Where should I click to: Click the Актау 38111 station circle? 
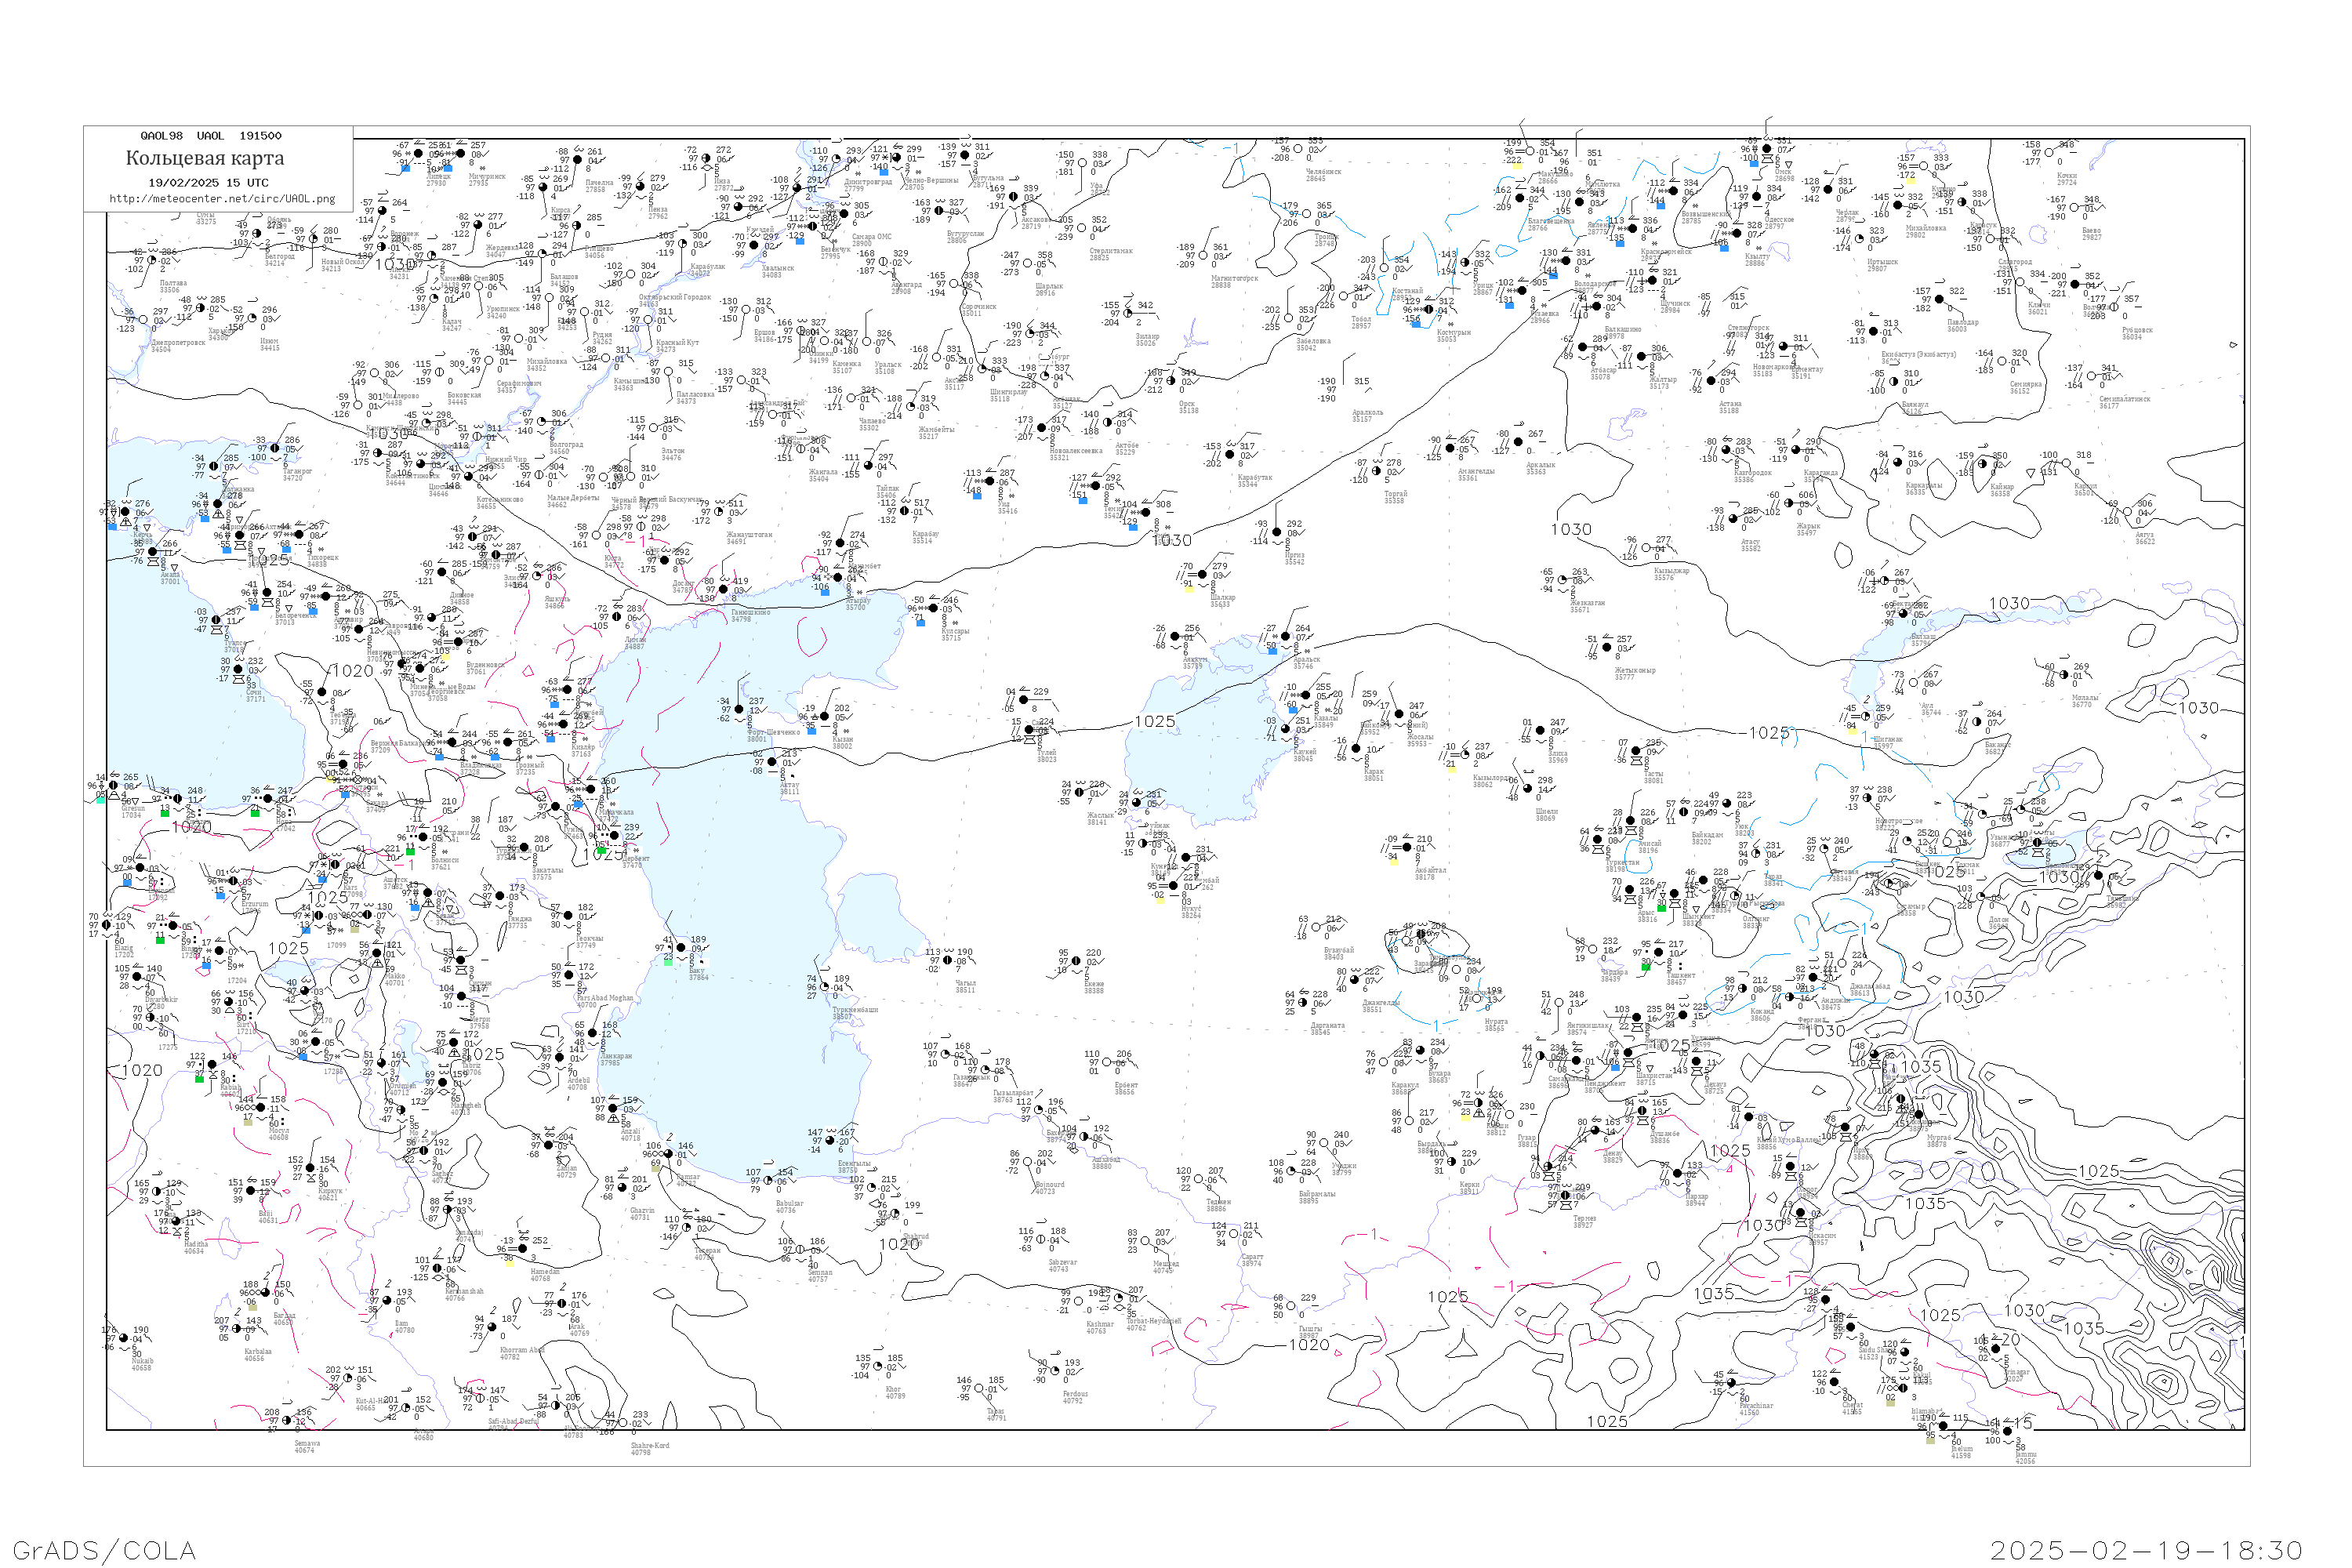[774, 763]
